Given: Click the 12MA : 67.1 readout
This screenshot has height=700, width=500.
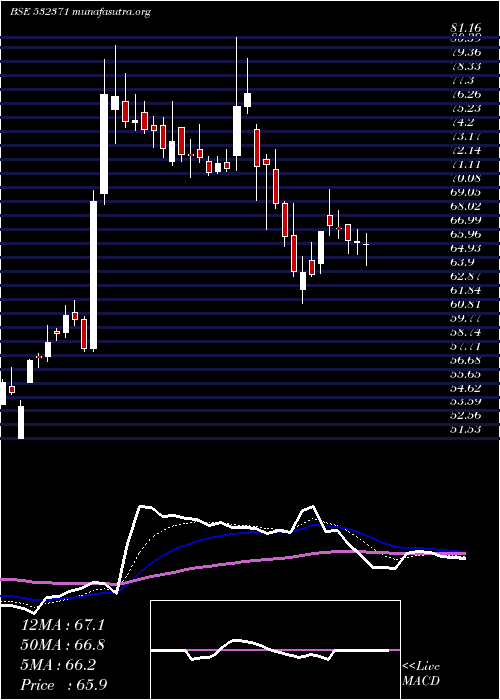Looking at the screenshot, I should 63,625.
